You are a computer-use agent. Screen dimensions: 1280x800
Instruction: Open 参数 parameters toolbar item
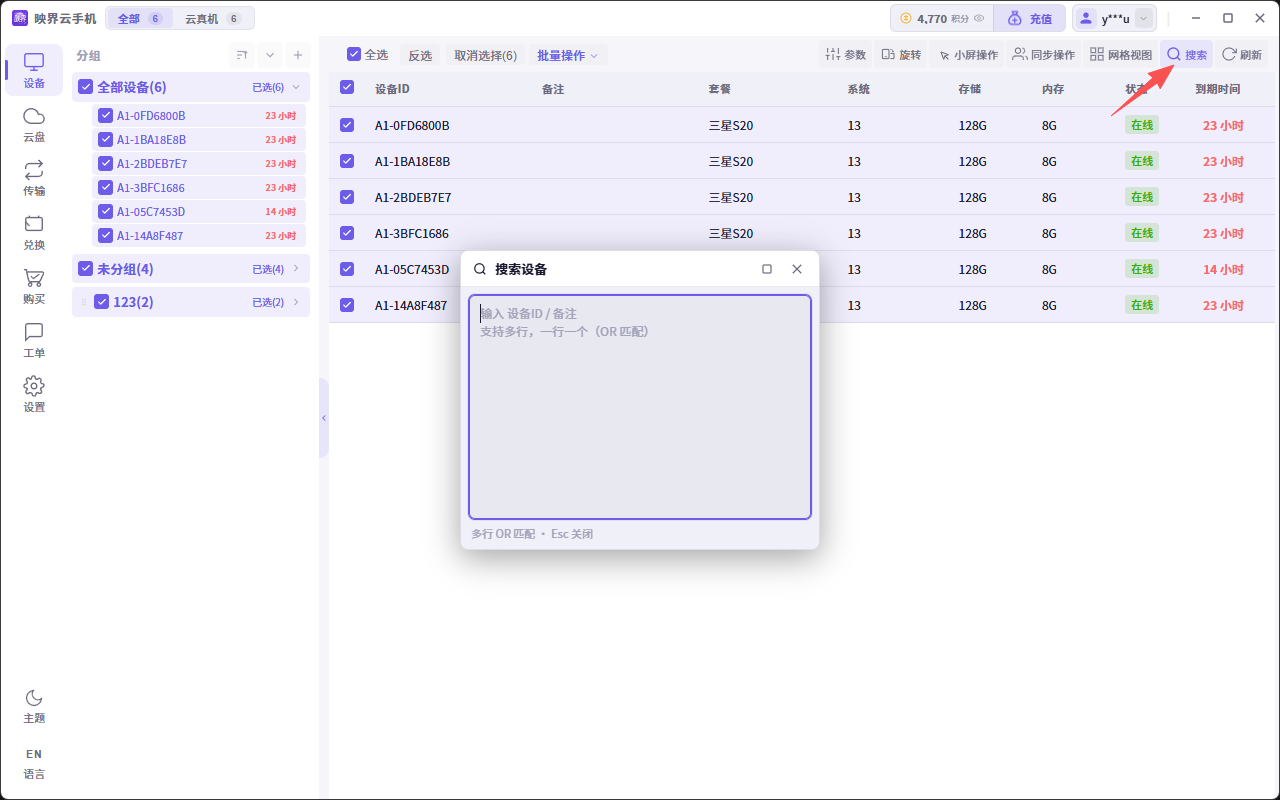pyautogui.click(x=845, y=55)
